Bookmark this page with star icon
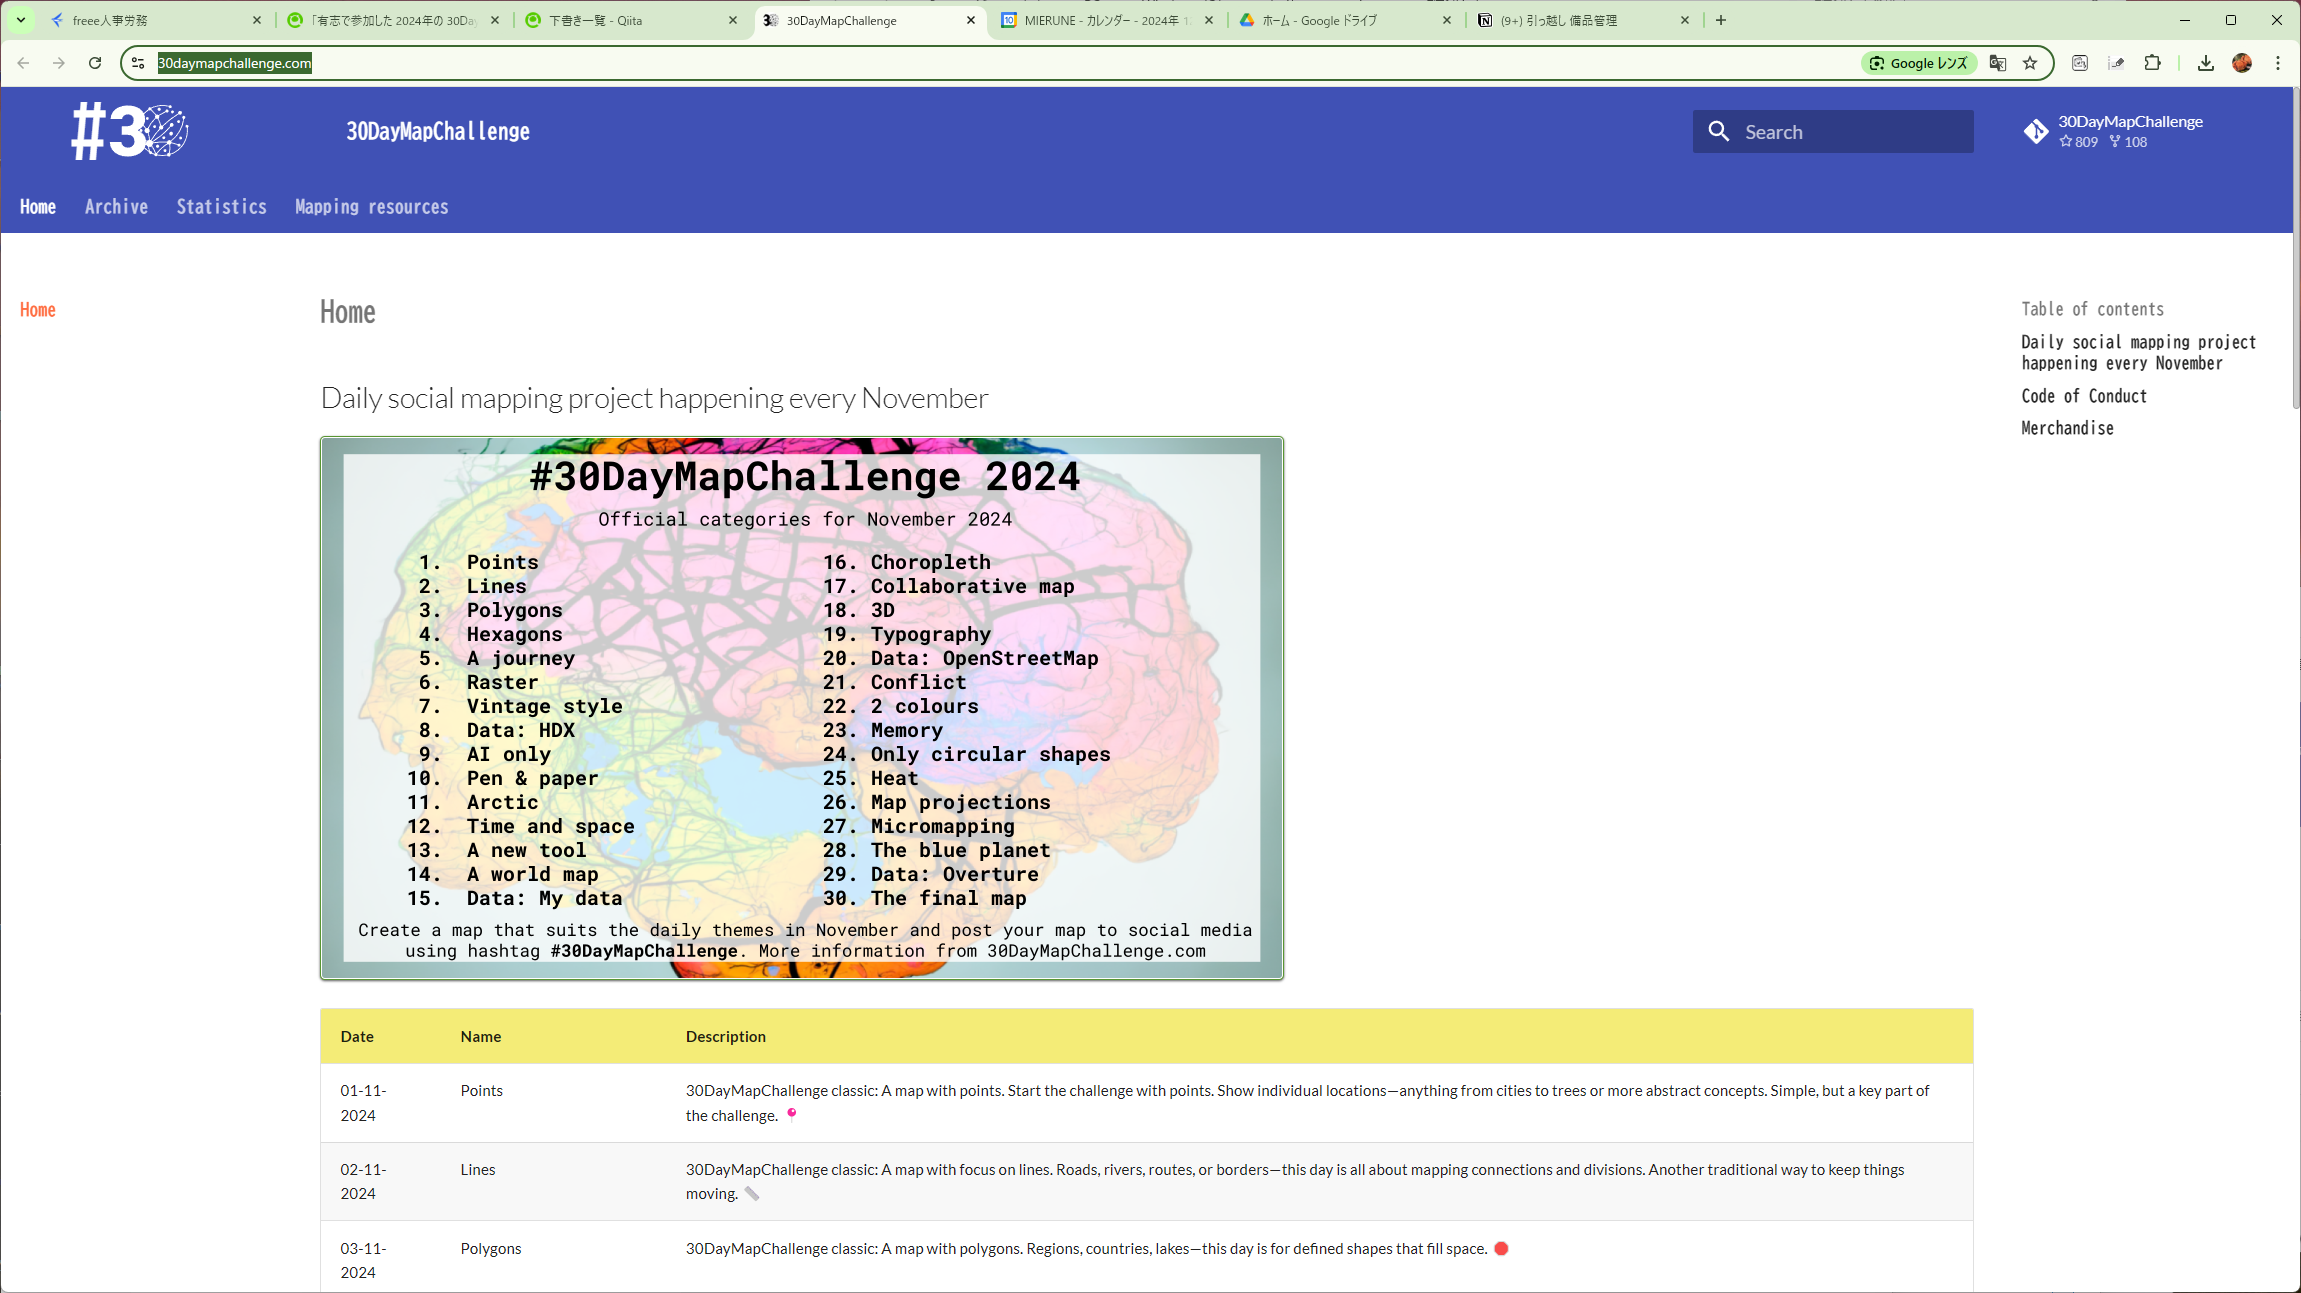The image size is (2301, 1293). pos(2030,63)
